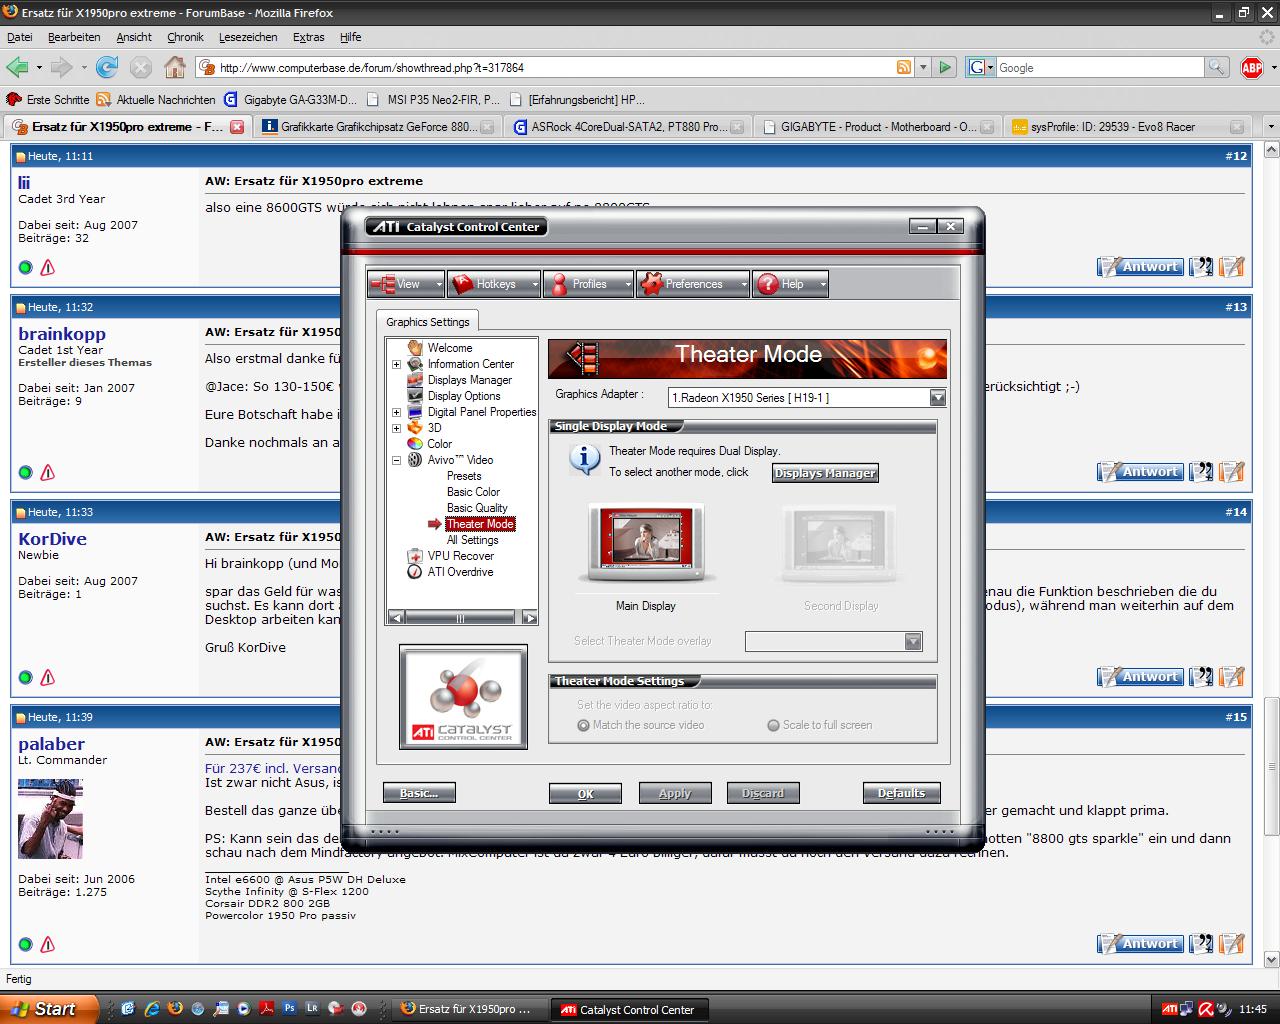Expand the Information Center tree node

click(x=397, y=365)
